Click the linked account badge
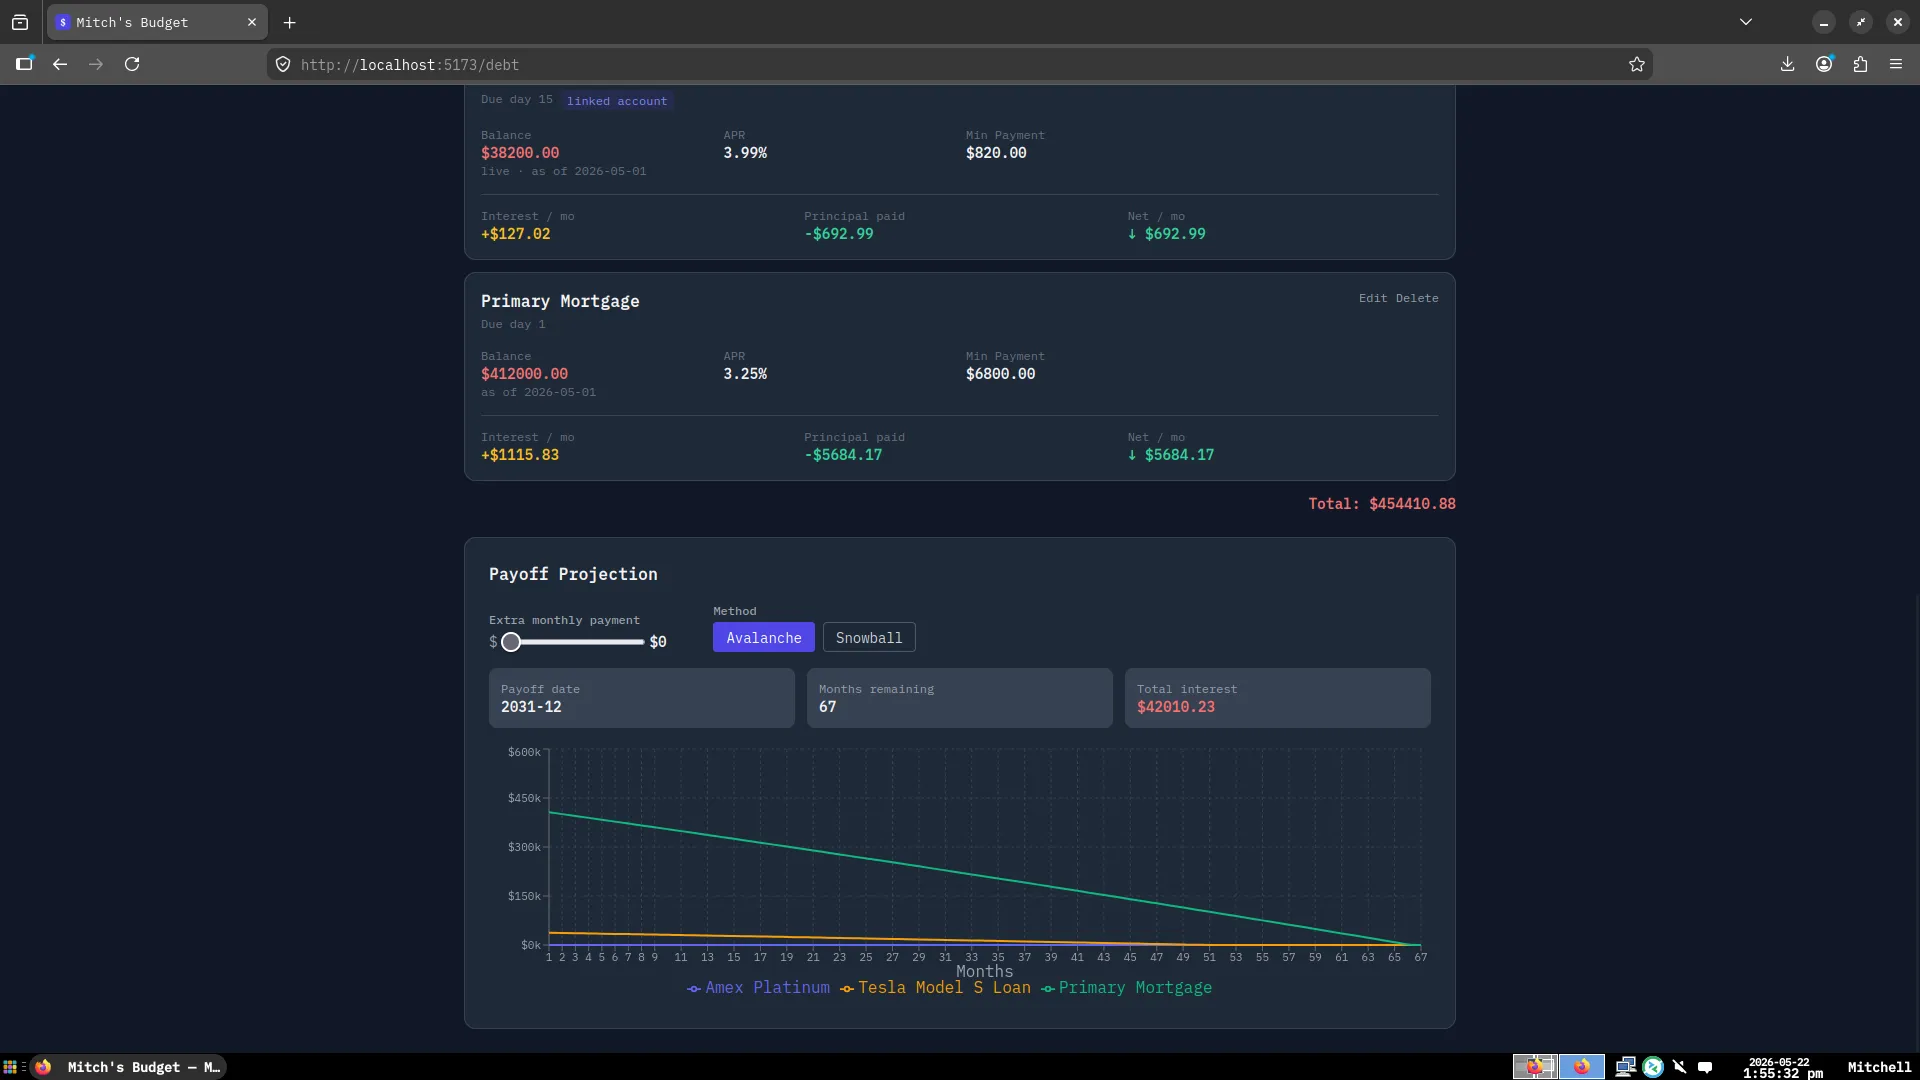This screenshot has width=1920, height=1080. tap(617, 101)
